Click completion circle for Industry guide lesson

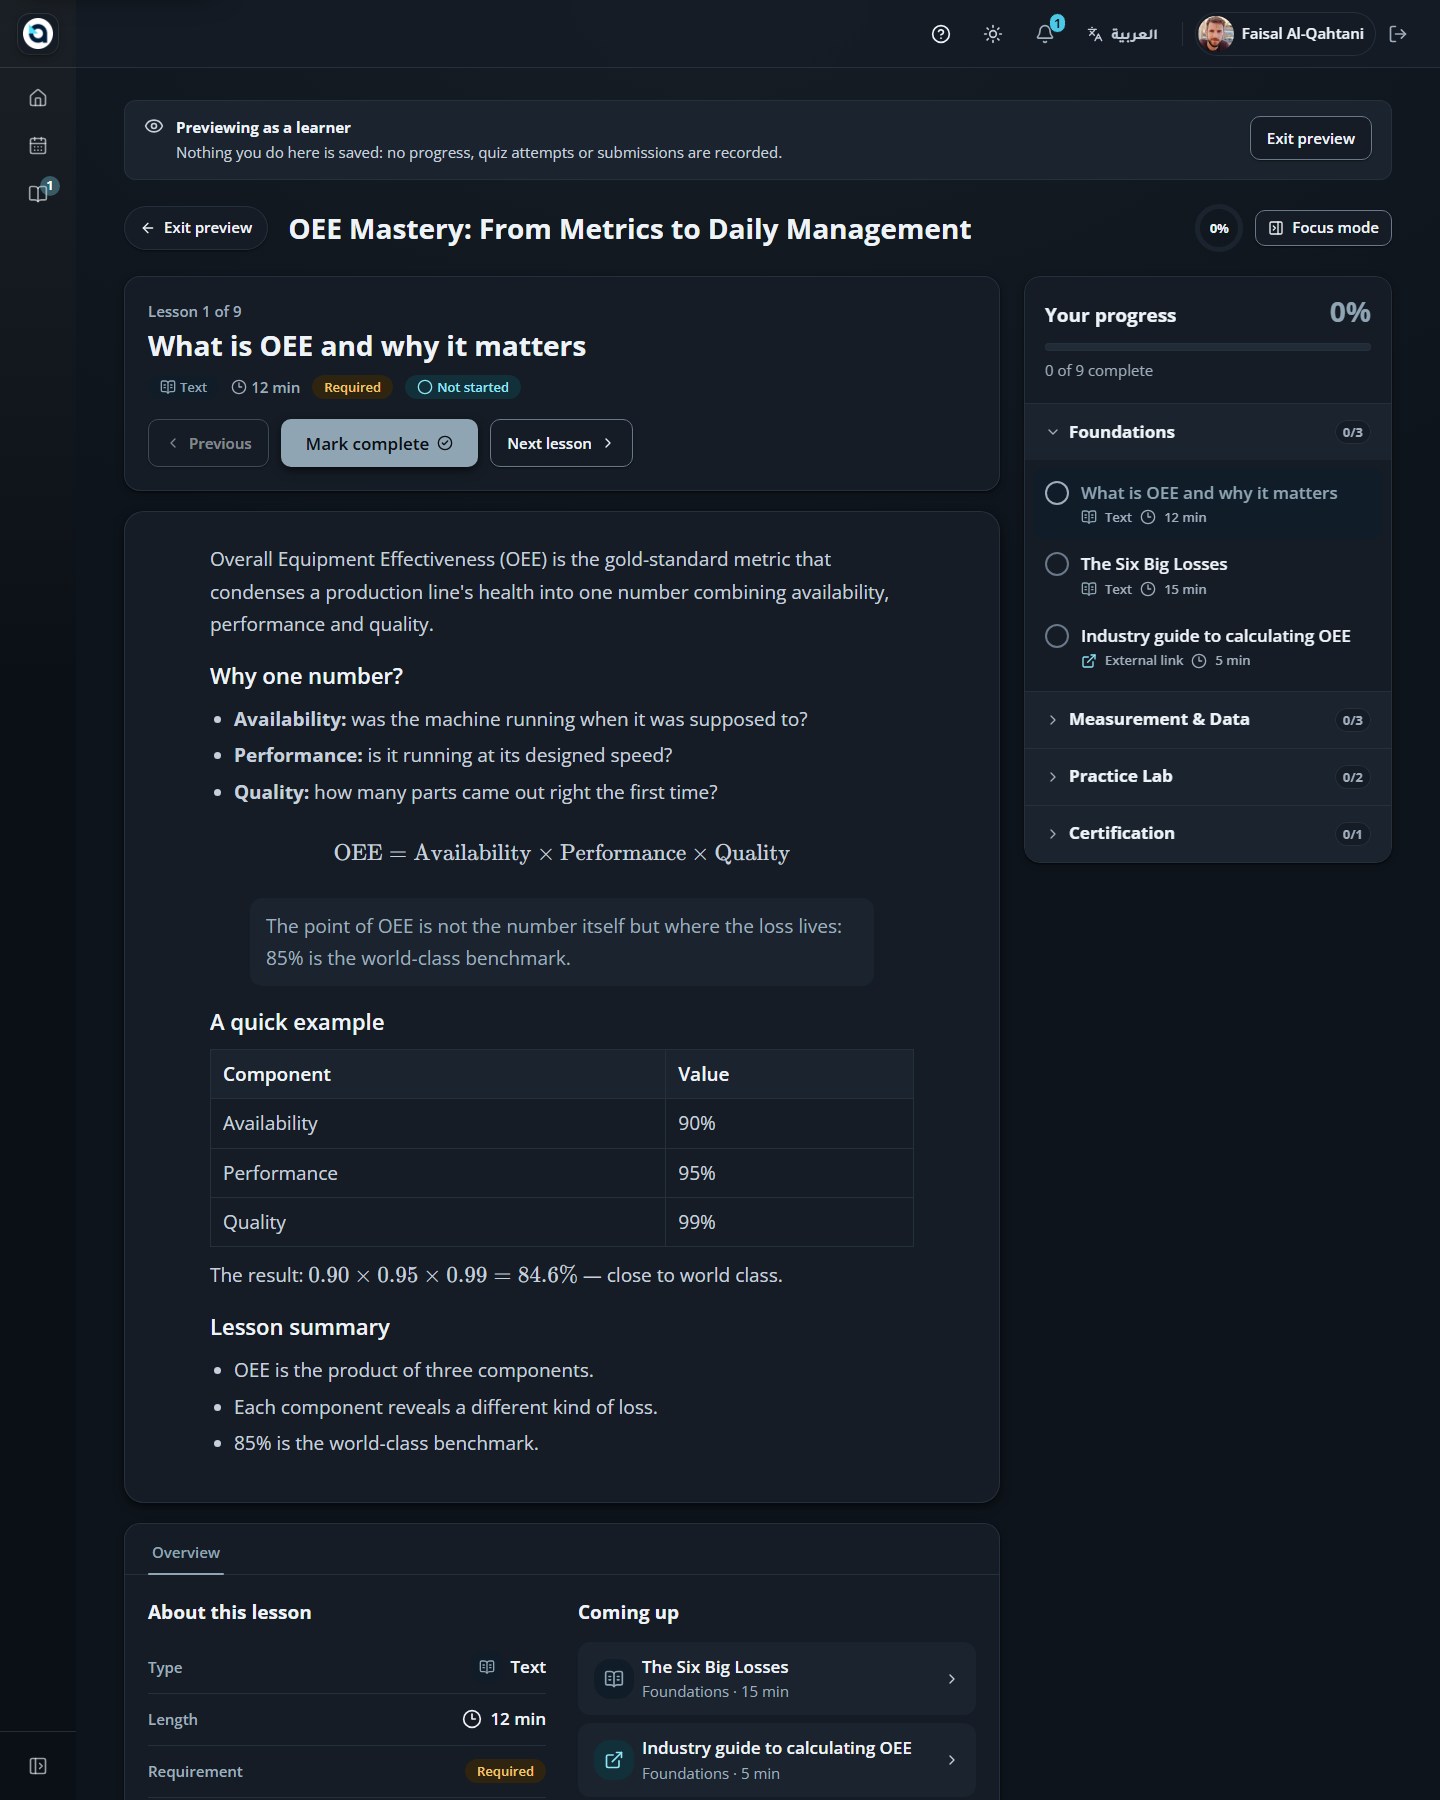[1057, 636]
